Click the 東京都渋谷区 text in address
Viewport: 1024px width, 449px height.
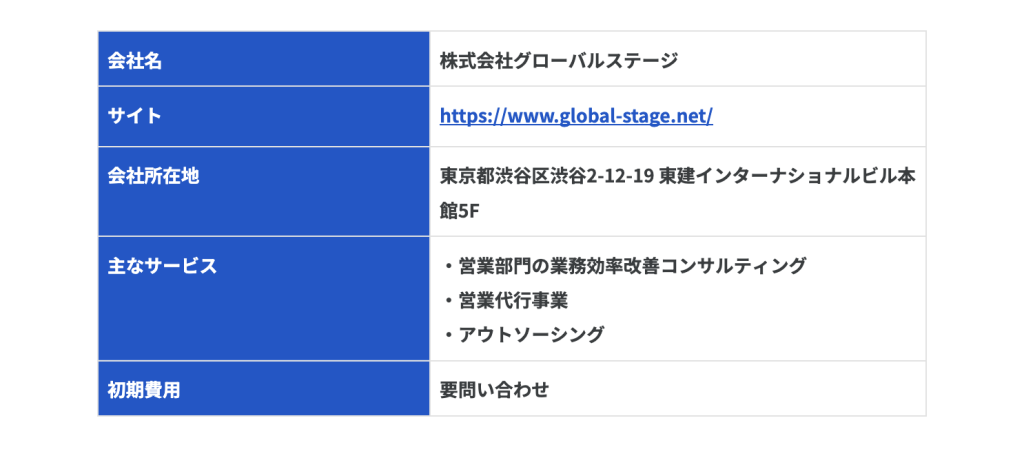[495, 176]
